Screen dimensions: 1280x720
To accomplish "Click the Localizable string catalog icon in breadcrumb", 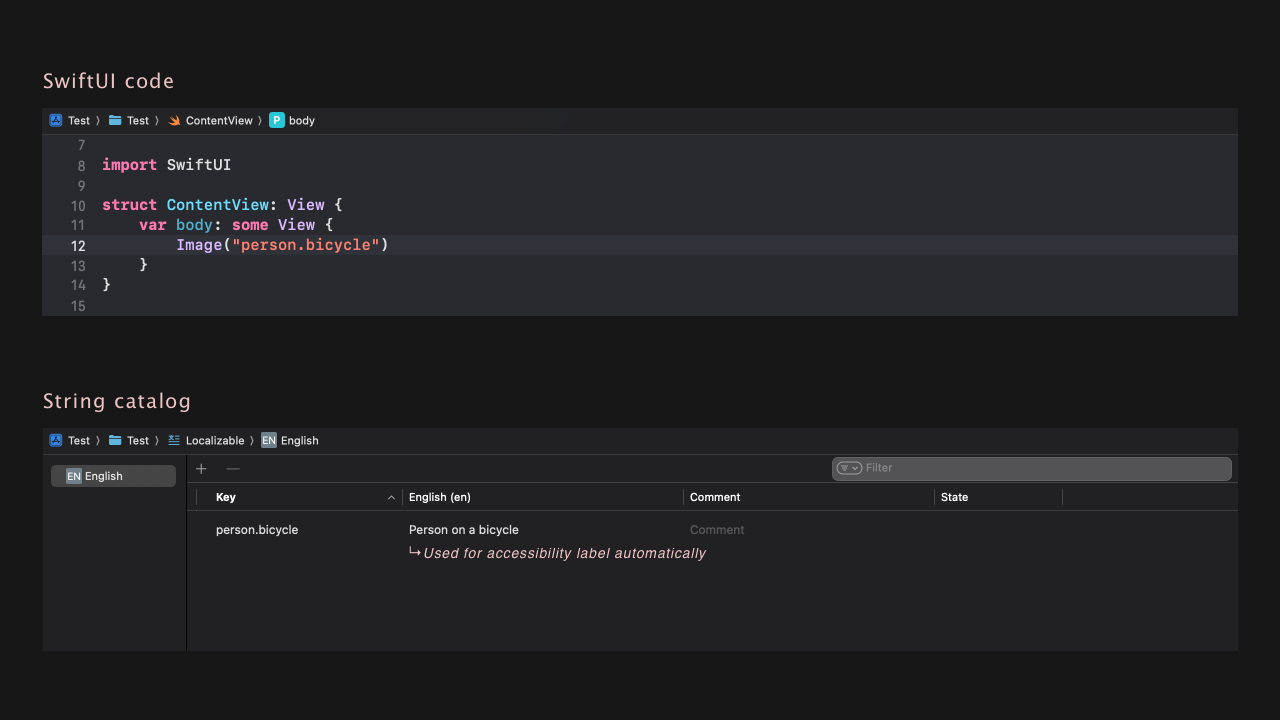I will (174, 441).
